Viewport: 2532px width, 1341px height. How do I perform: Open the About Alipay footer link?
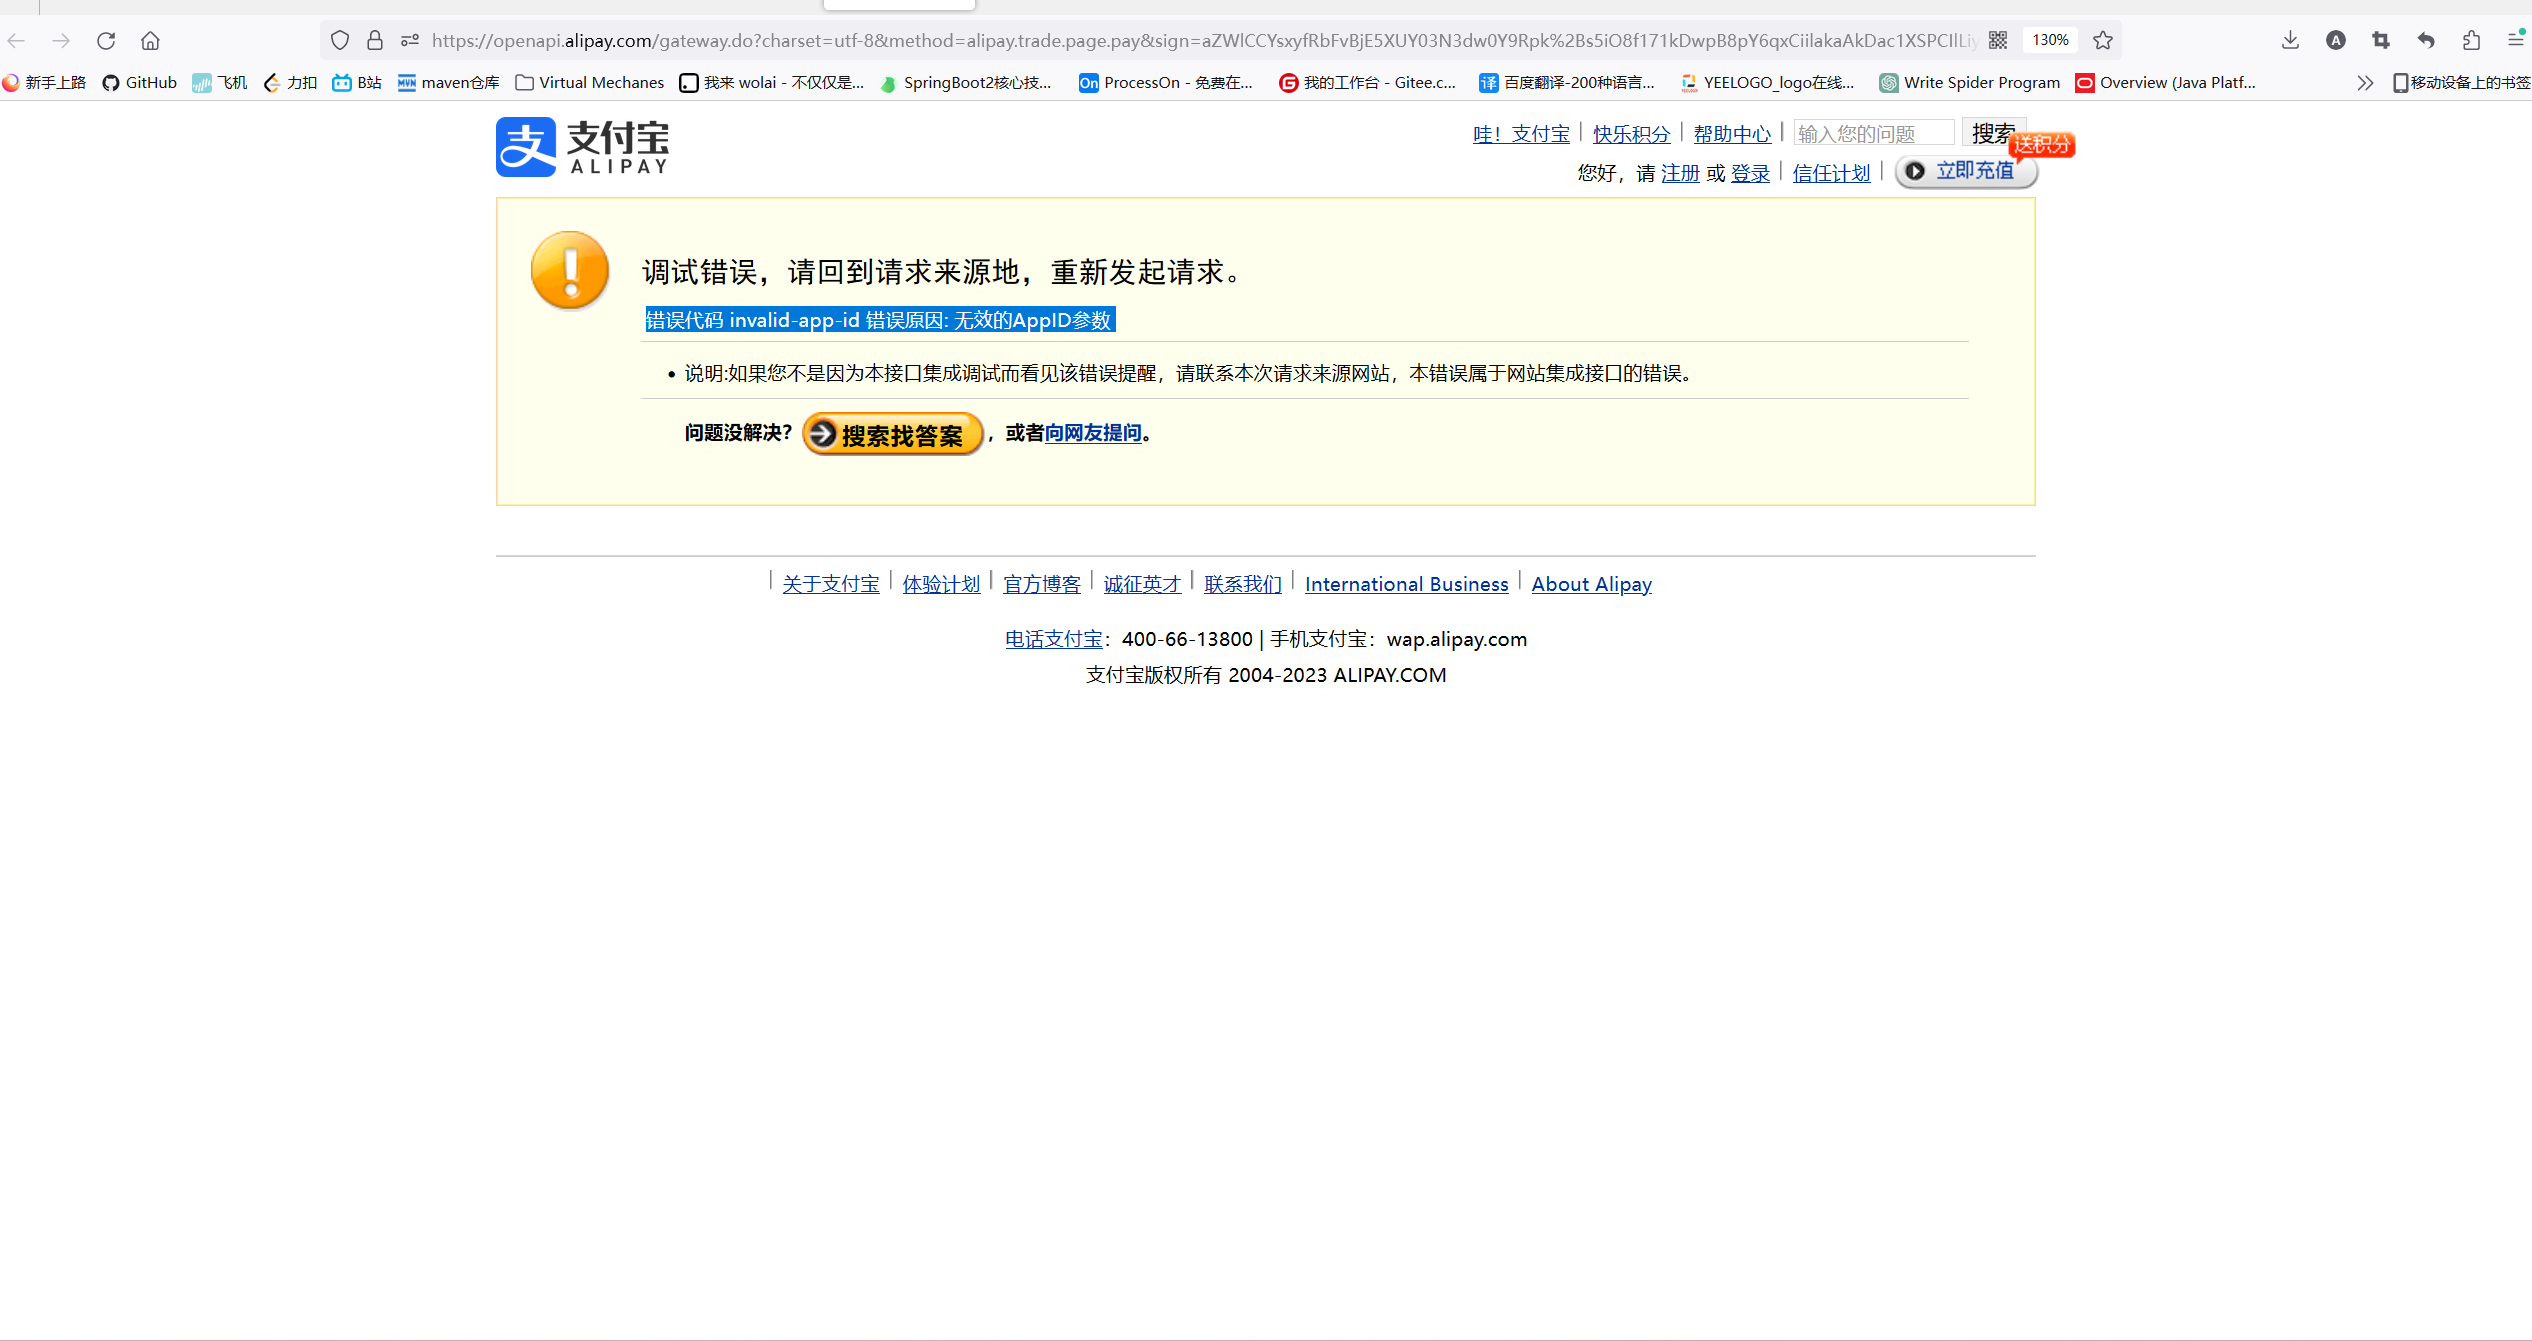(1592, 584)
